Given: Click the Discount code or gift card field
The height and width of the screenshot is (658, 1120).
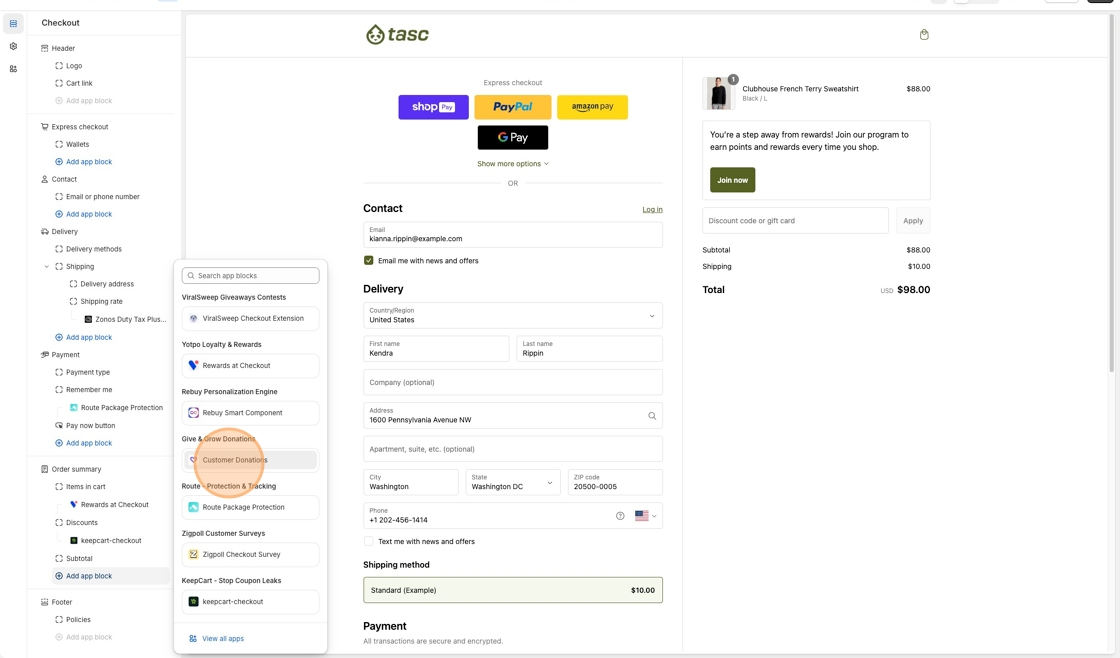Looking at the screenshot, I should (795, 221).
